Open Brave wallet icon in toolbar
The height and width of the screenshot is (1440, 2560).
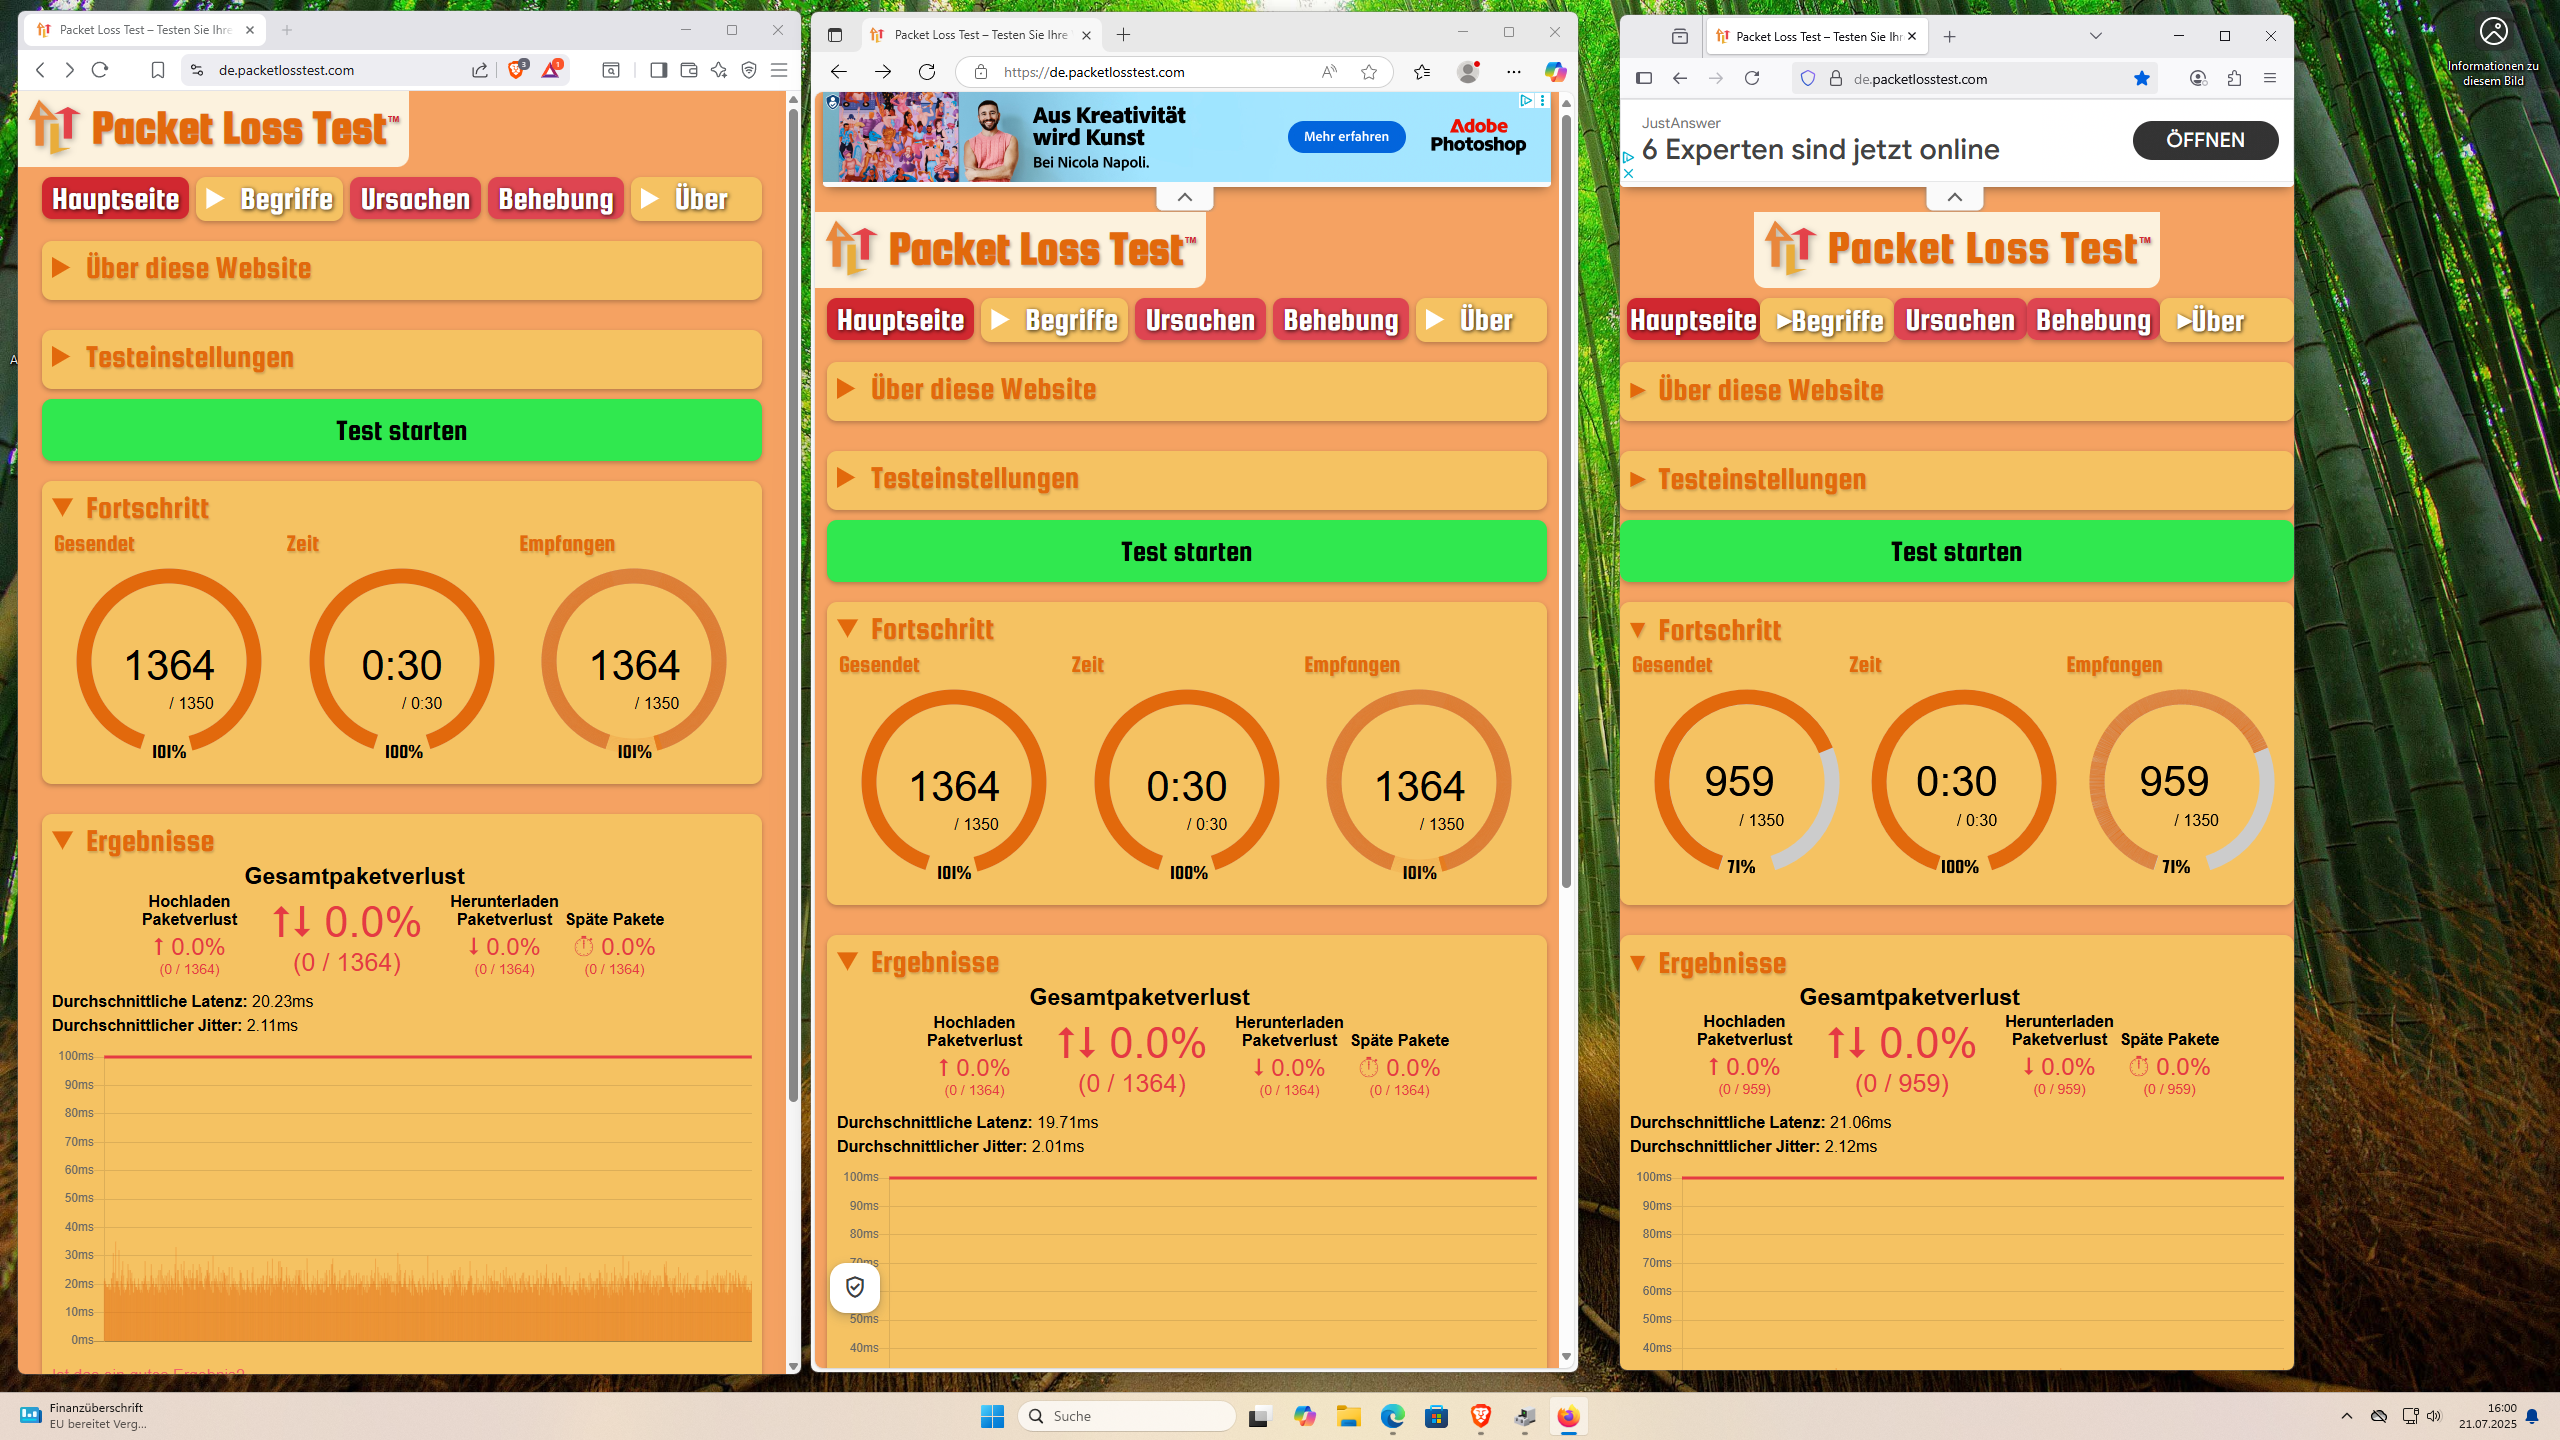[x=688, y=70]
